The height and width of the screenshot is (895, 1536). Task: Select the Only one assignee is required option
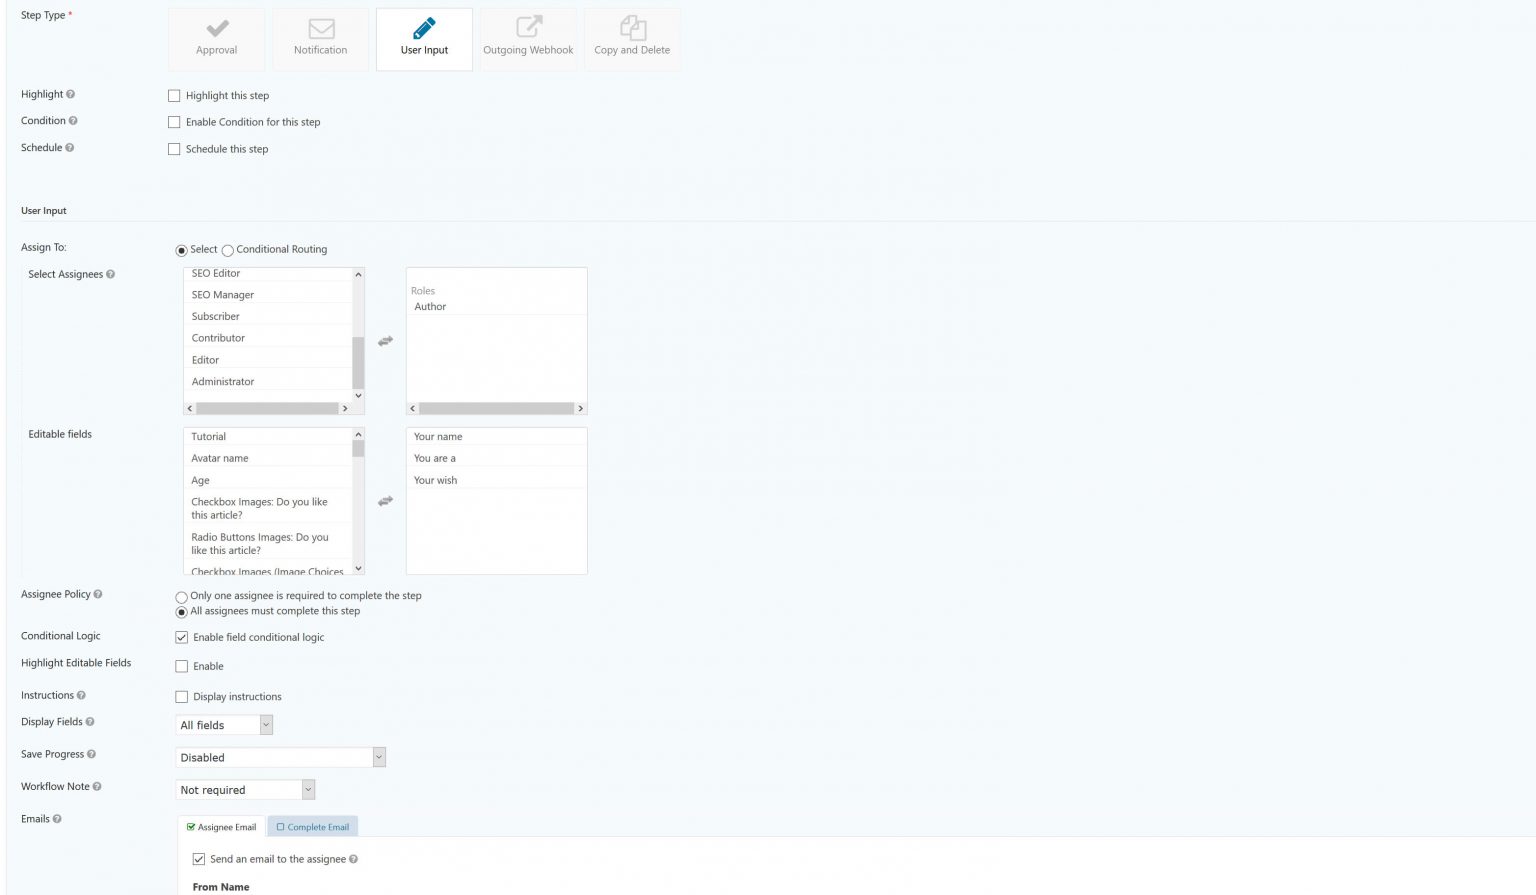[x=181, y=595]
